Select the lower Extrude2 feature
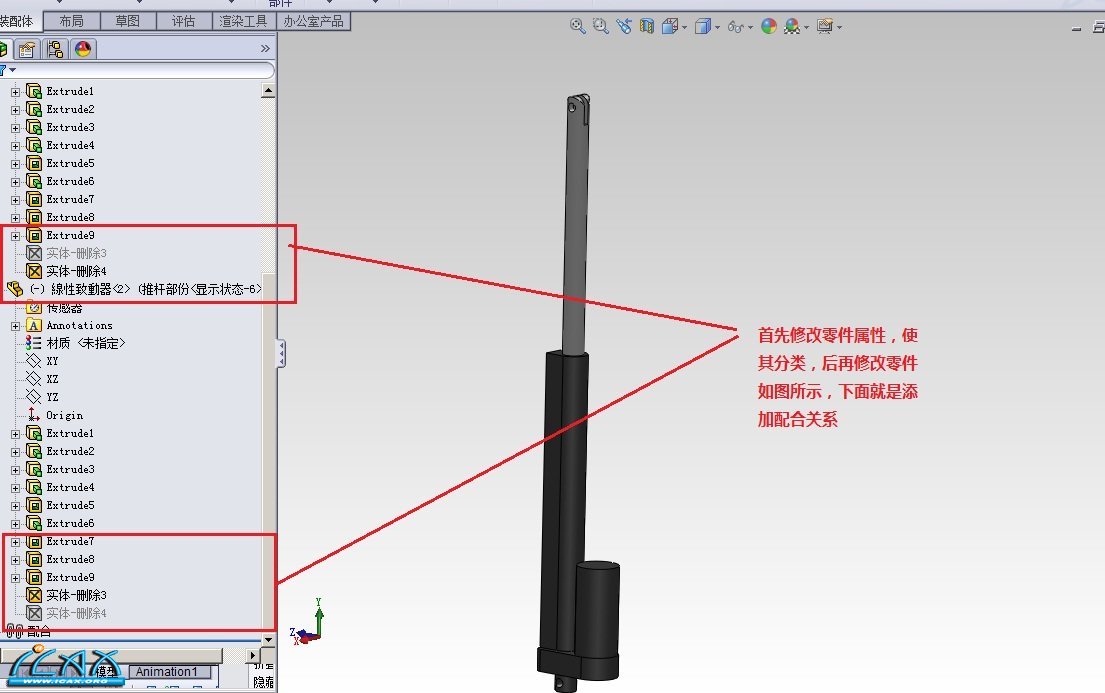The width and height of the screenshot is (1105, 693). click(70, 451)
